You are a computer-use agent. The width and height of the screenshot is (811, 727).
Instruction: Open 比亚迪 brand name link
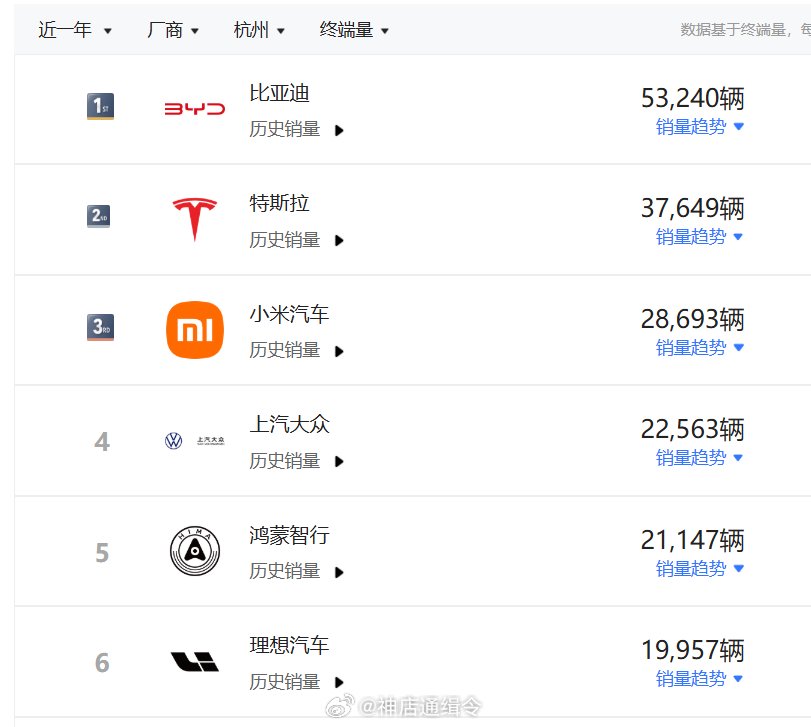point(279,94)
